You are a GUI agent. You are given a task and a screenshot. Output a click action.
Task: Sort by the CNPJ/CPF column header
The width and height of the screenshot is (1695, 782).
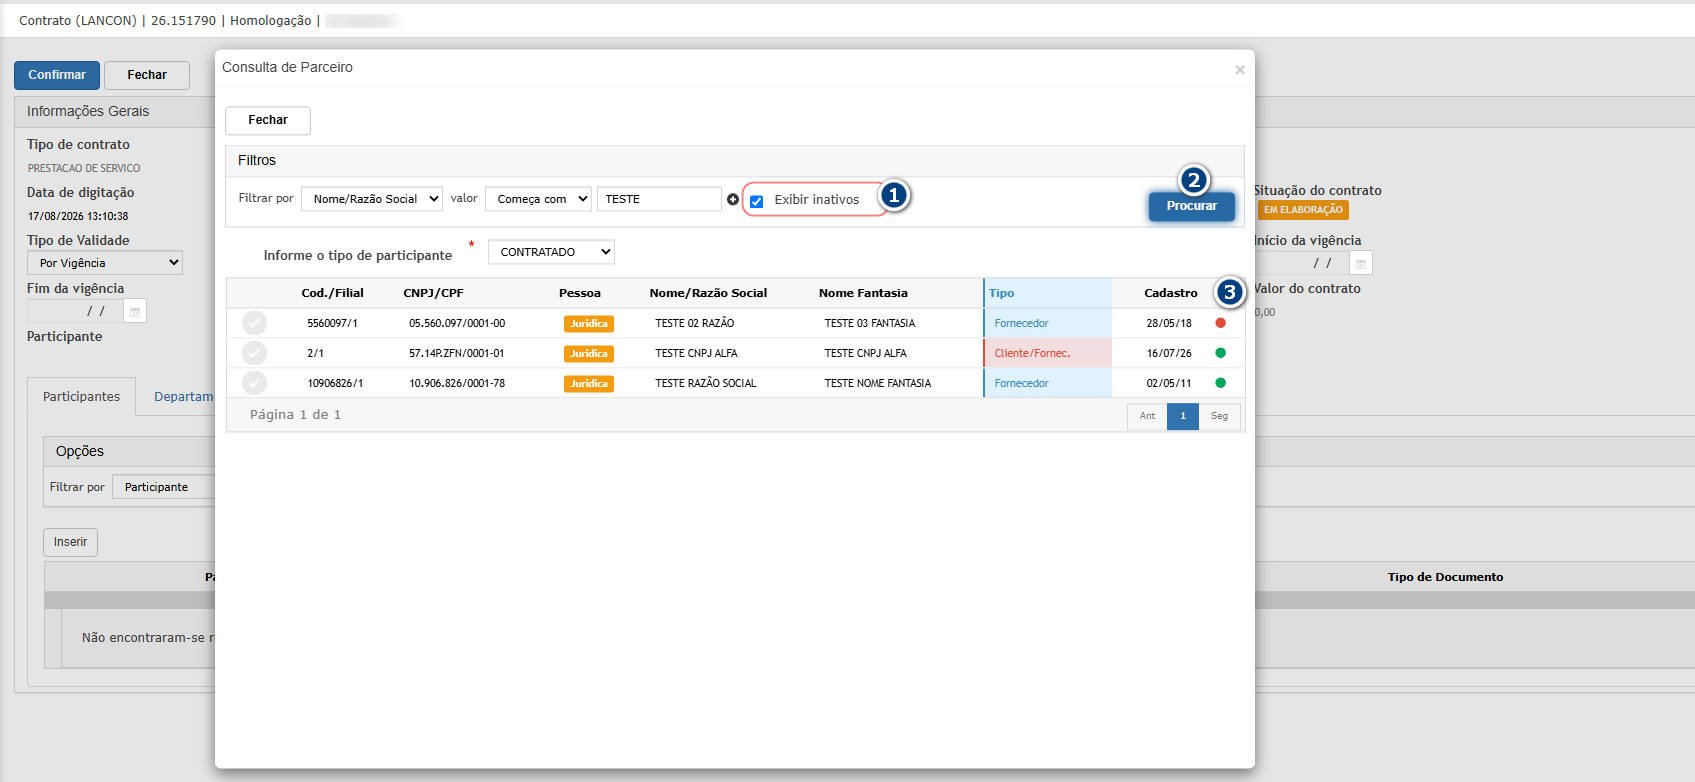[x=433, y=293]
